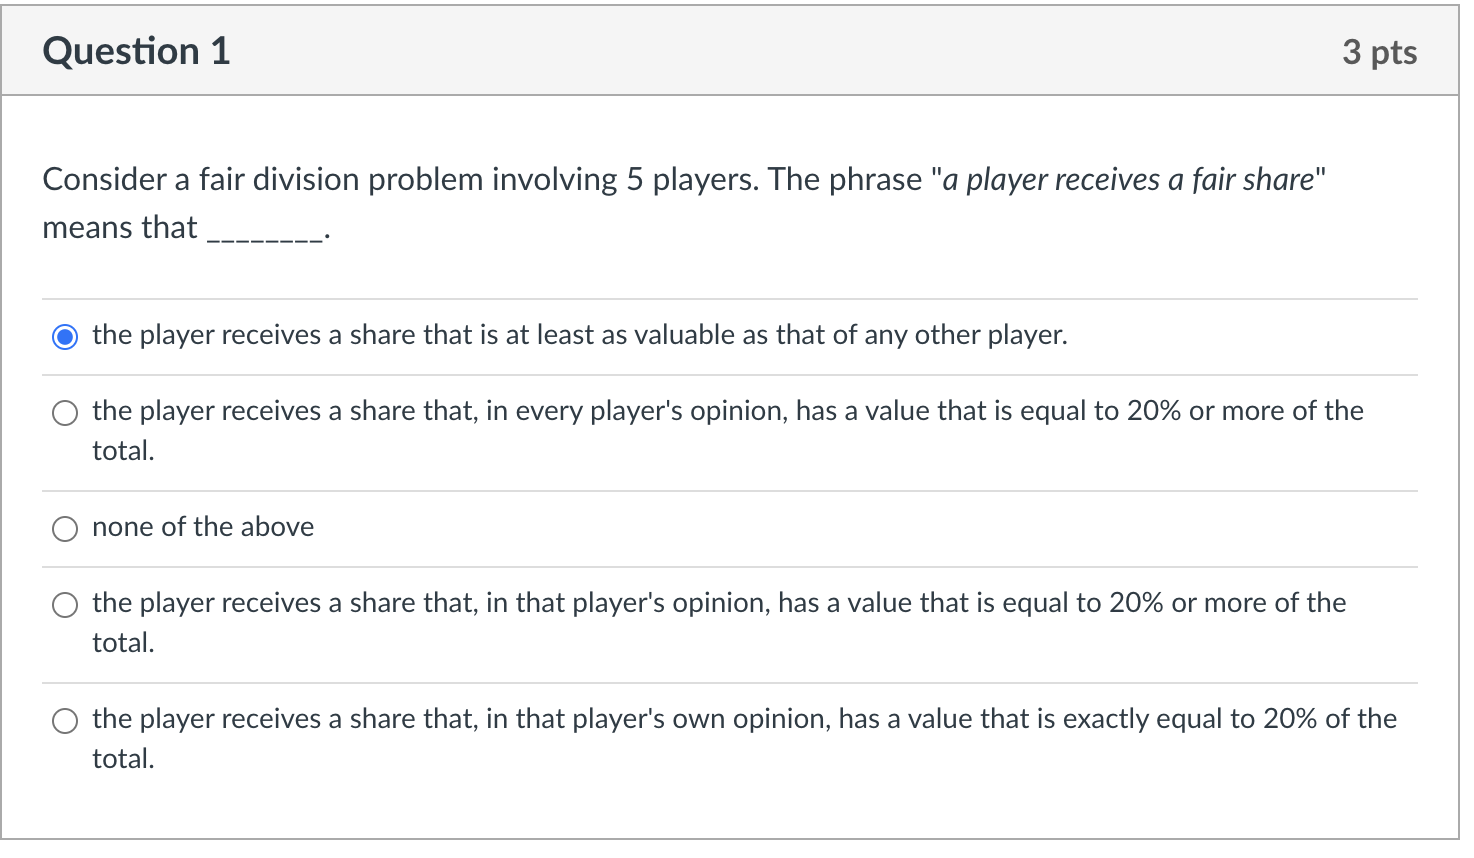Click the 'Question 1' header text
1474x858 pixels.
point(135,51)
